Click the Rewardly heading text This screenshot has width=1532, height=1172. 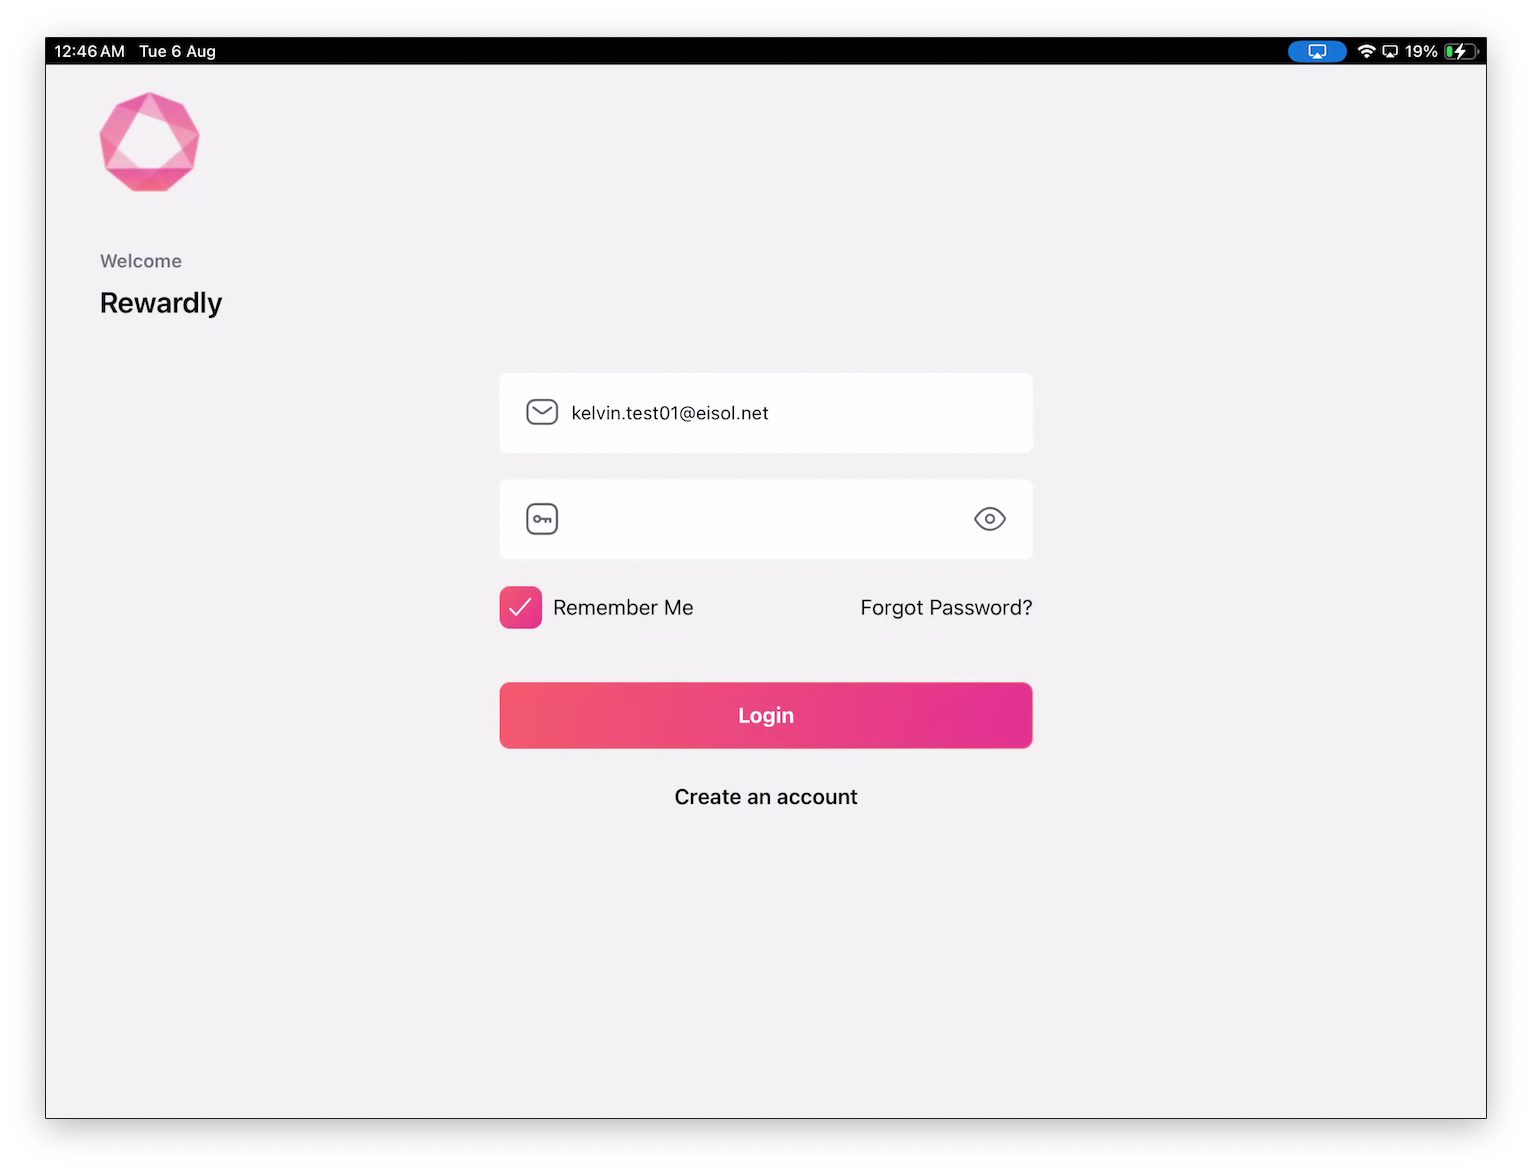point(161,303)
